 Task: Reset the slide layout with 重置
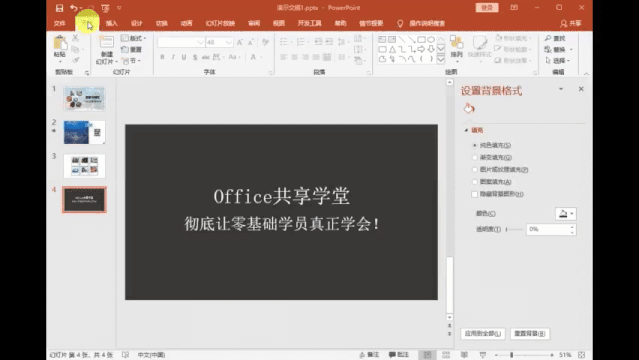[x=132, y=49]
